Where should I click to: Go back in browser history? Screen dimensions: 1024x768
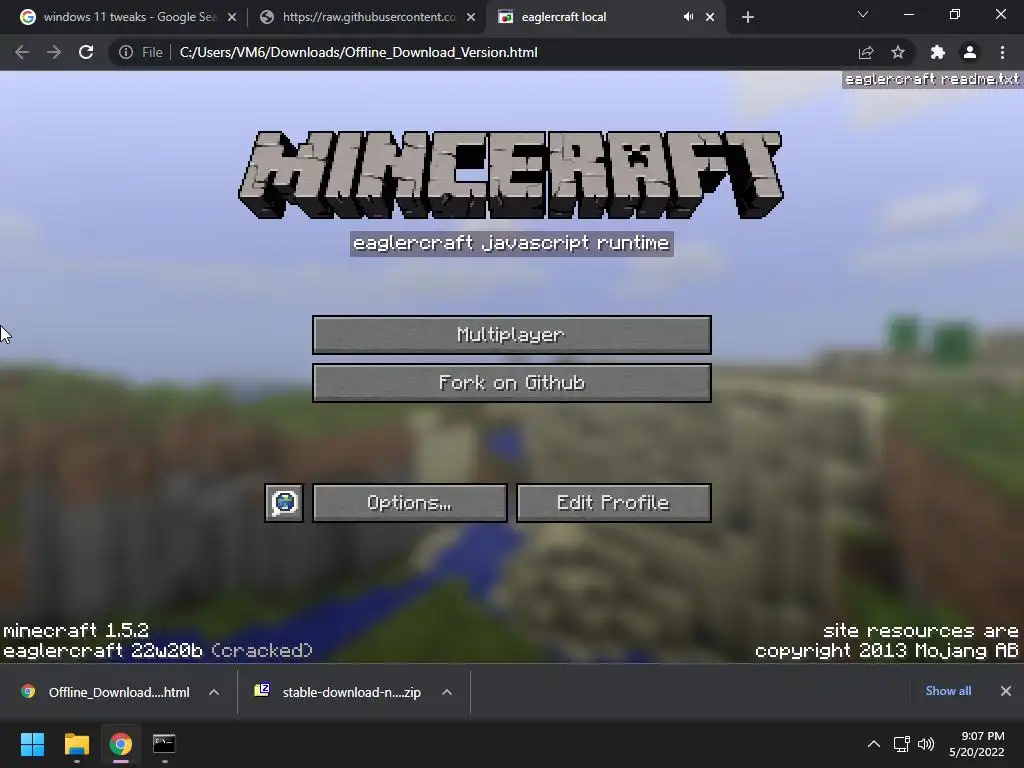(x=22, y=52)
